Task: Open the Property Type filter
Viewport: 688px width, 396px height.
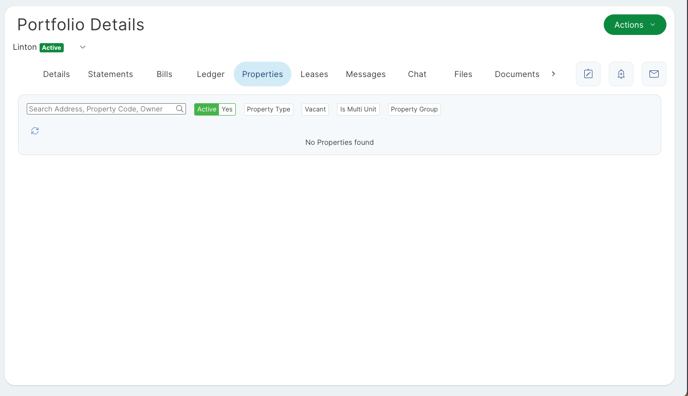Action: 269,109
